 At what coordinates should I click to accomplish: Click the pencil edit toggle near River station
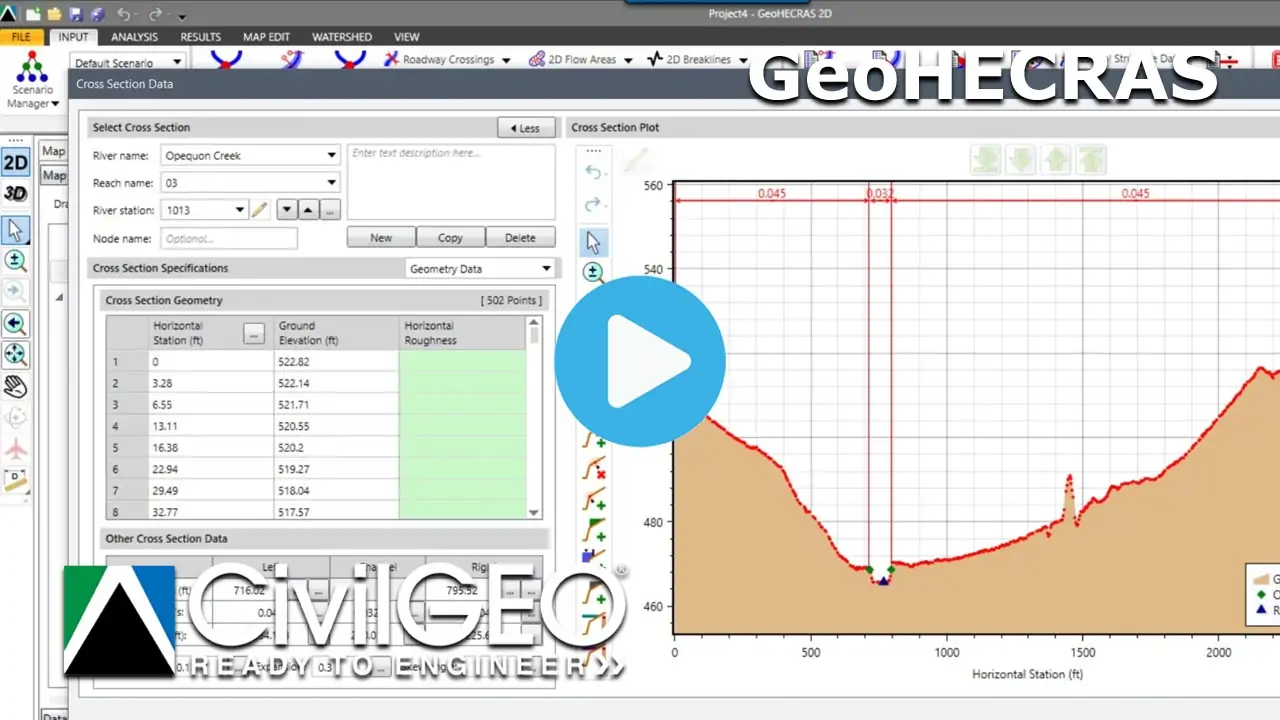click(260, 210)
